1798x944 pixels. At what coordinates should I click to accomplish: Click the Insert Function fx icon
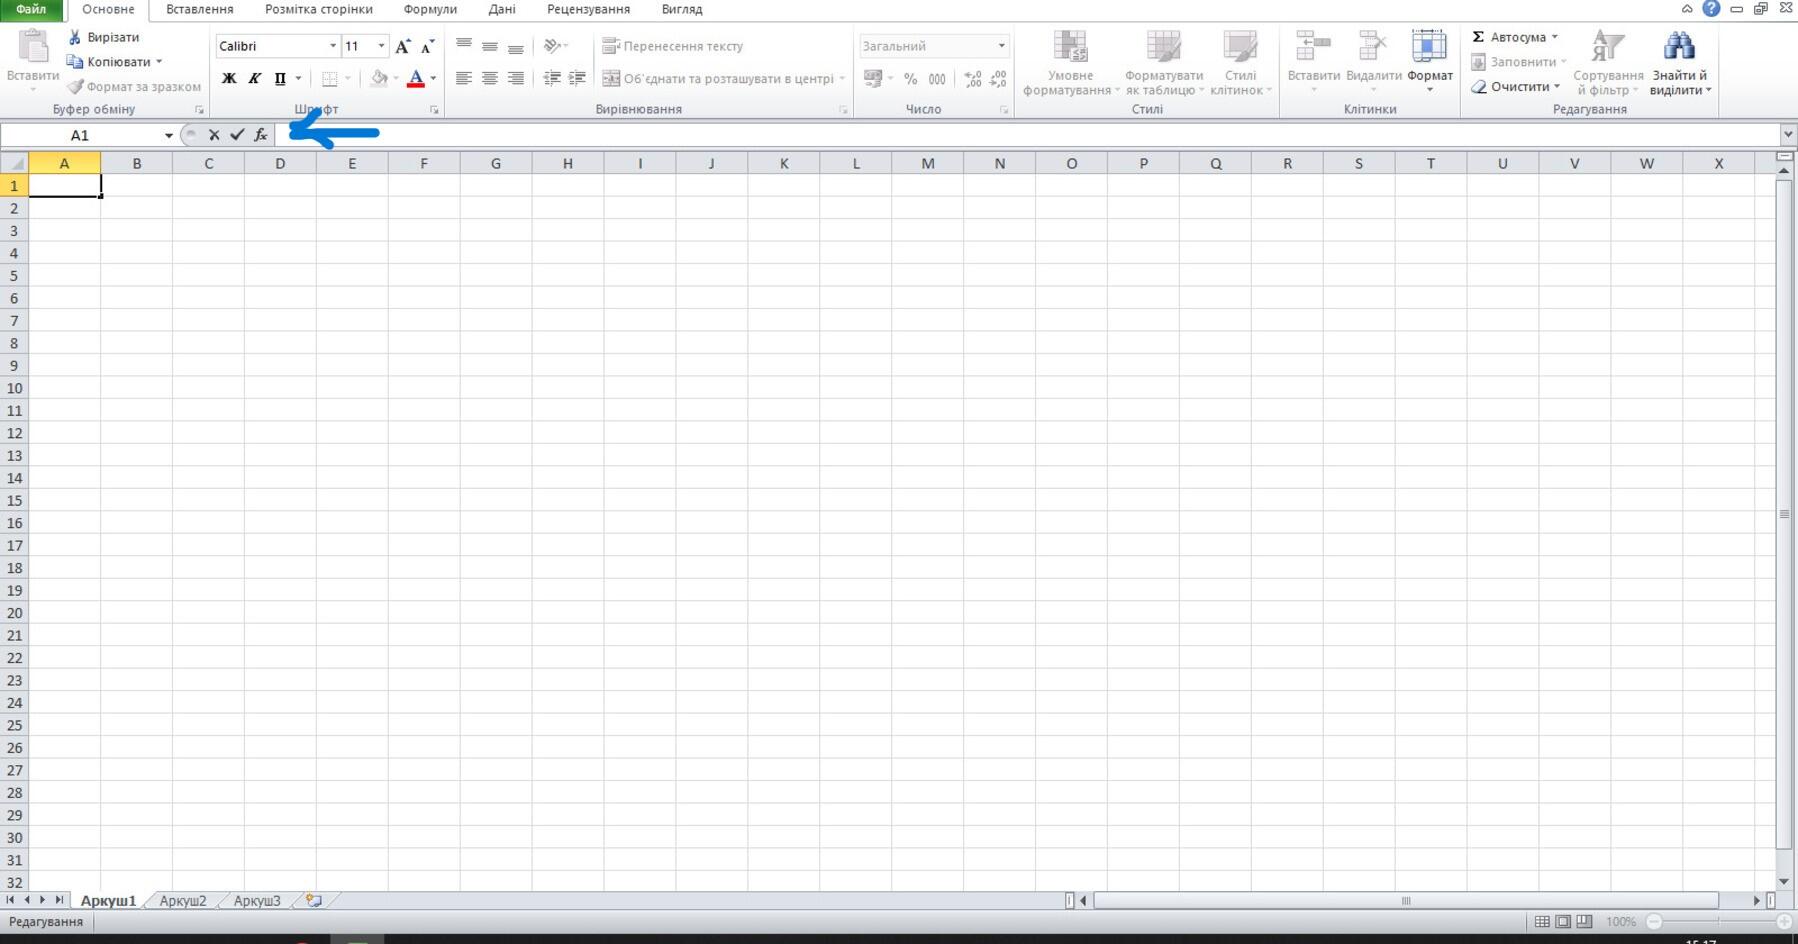tap(261, 135)
